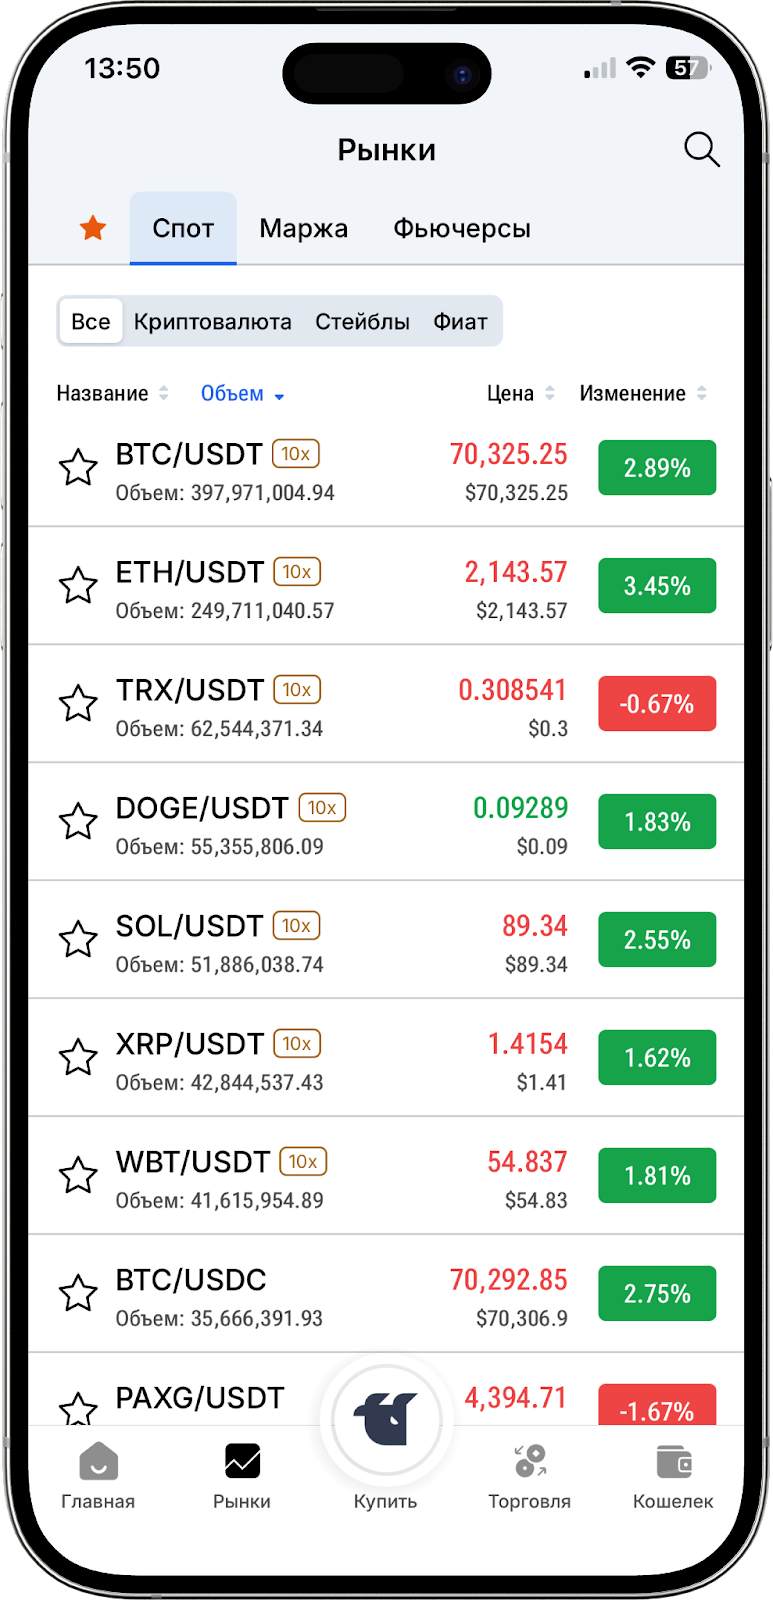The image size is (773, 1600).
Task: Open the orange star favorites tab
Action: tap(93, 228)
